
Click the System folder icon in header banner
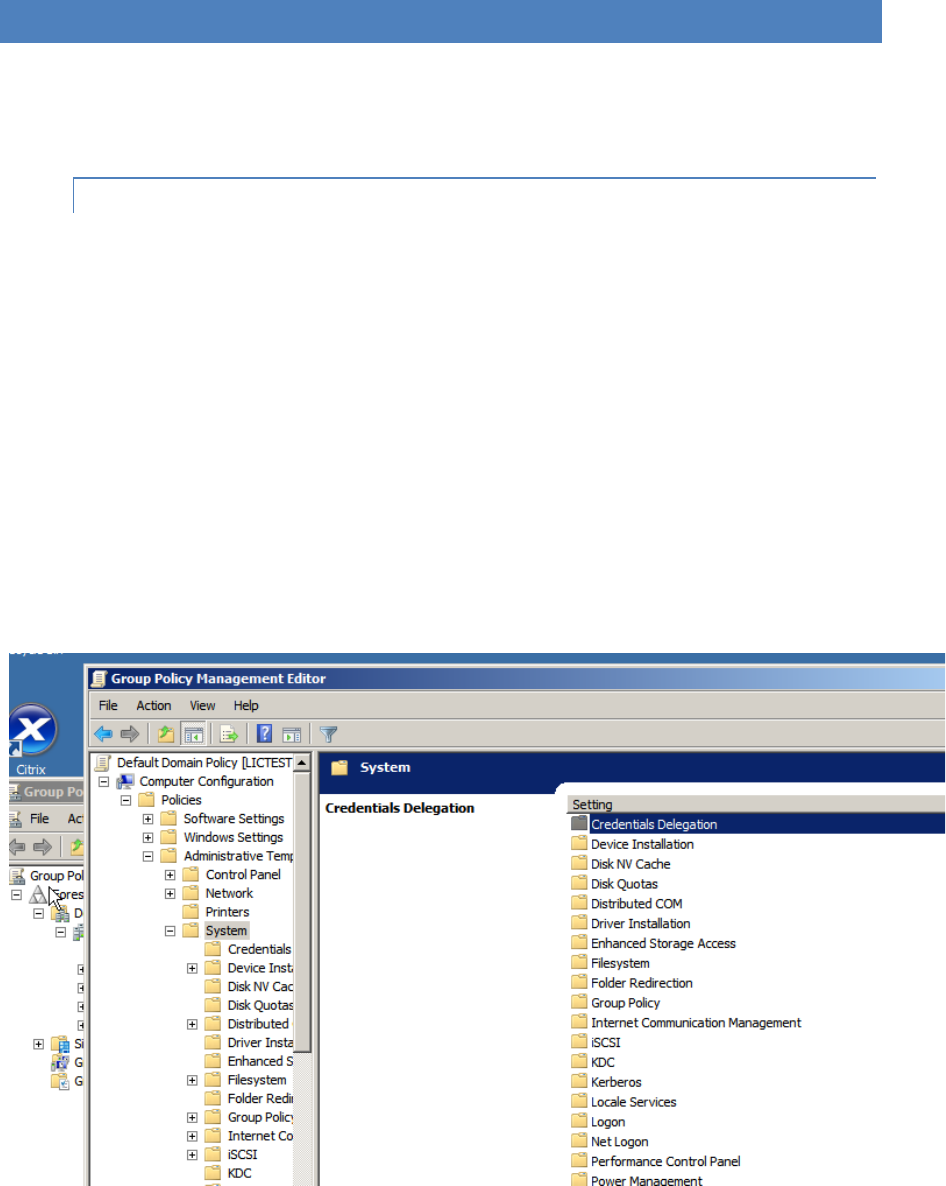point(340,767)
